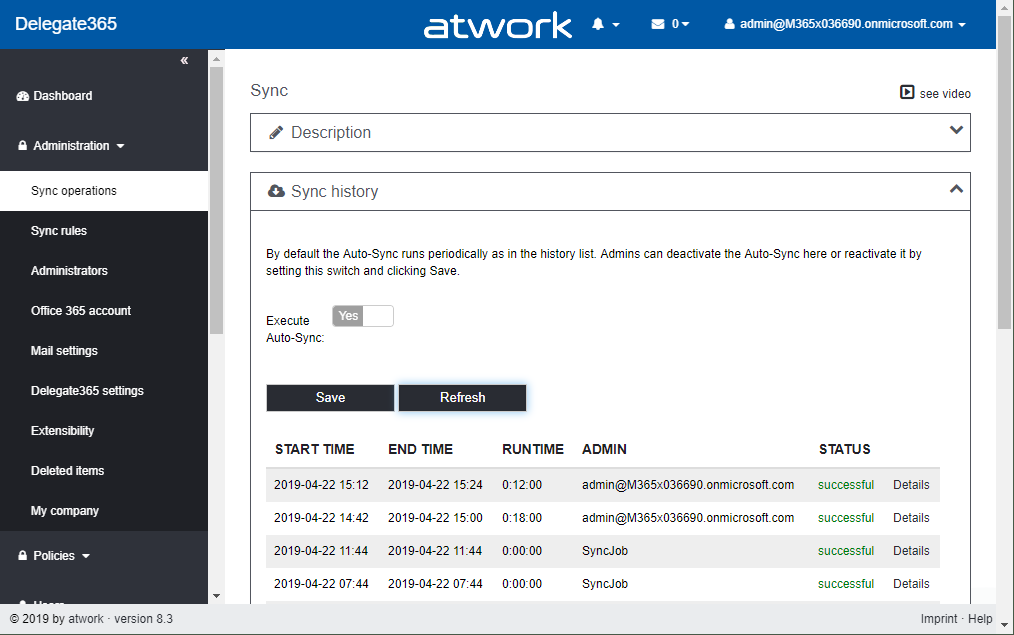Open the Imprint link

939,619
